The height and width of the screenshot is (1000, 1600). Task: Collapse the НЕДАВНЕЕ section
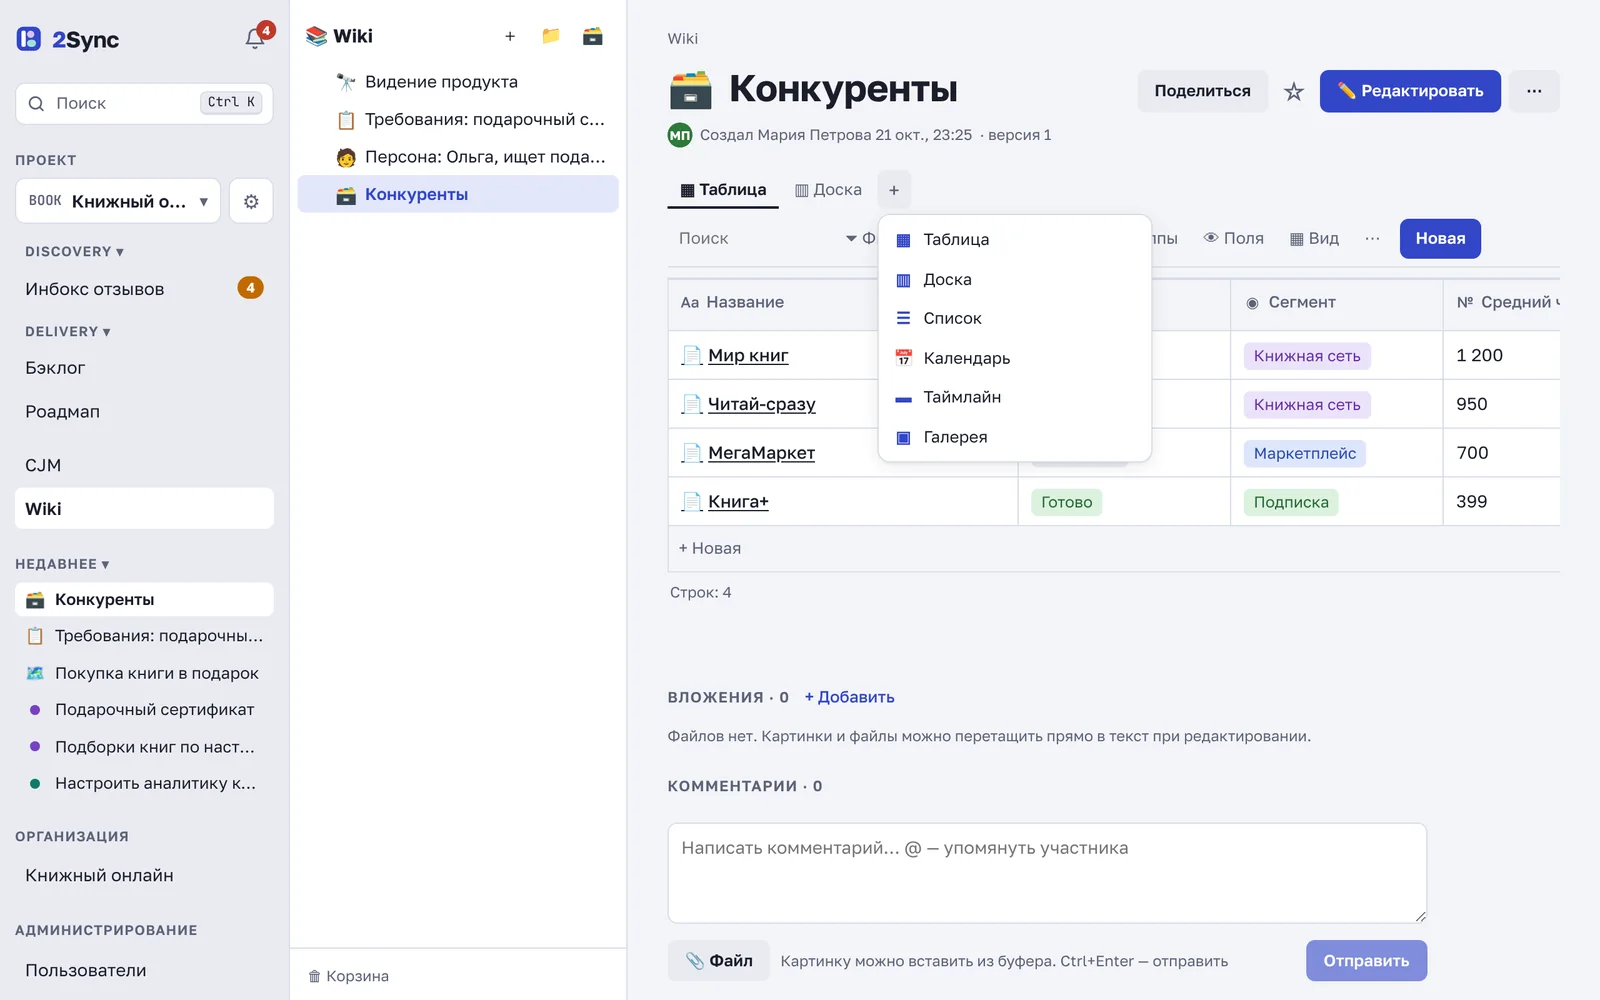[x=62, y=564]
